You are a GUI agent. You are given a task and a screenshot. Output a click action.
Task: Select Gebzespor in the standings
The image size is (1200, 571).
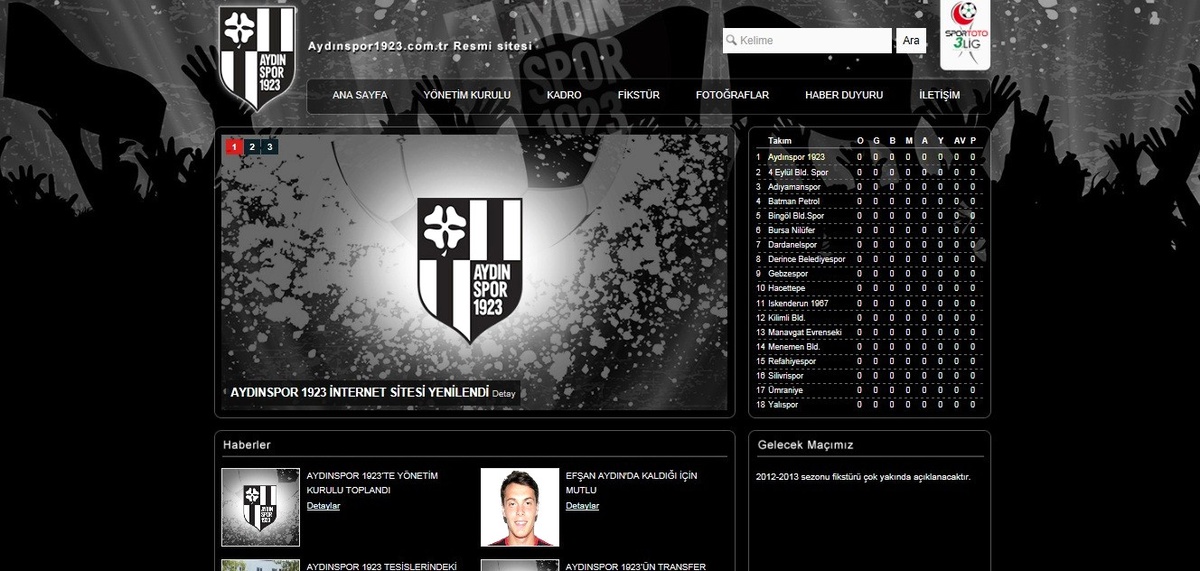pyautogui.click(x=868, y=274)
